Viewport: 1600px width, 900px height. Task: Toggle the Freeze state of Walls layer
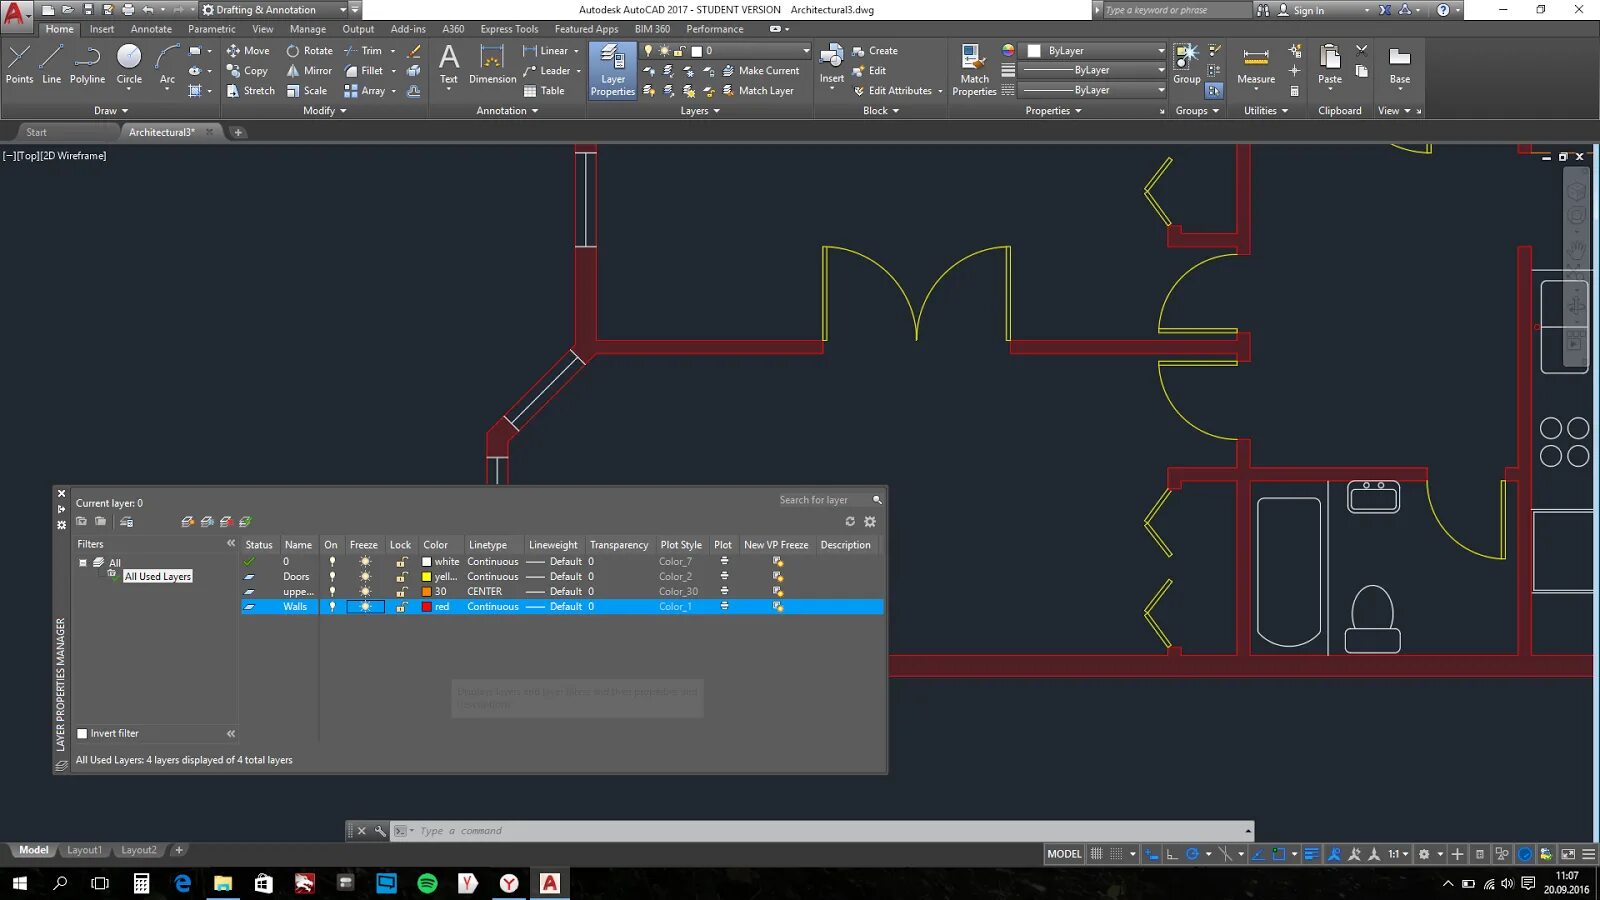pyautogui.click(x=365, y=607)
